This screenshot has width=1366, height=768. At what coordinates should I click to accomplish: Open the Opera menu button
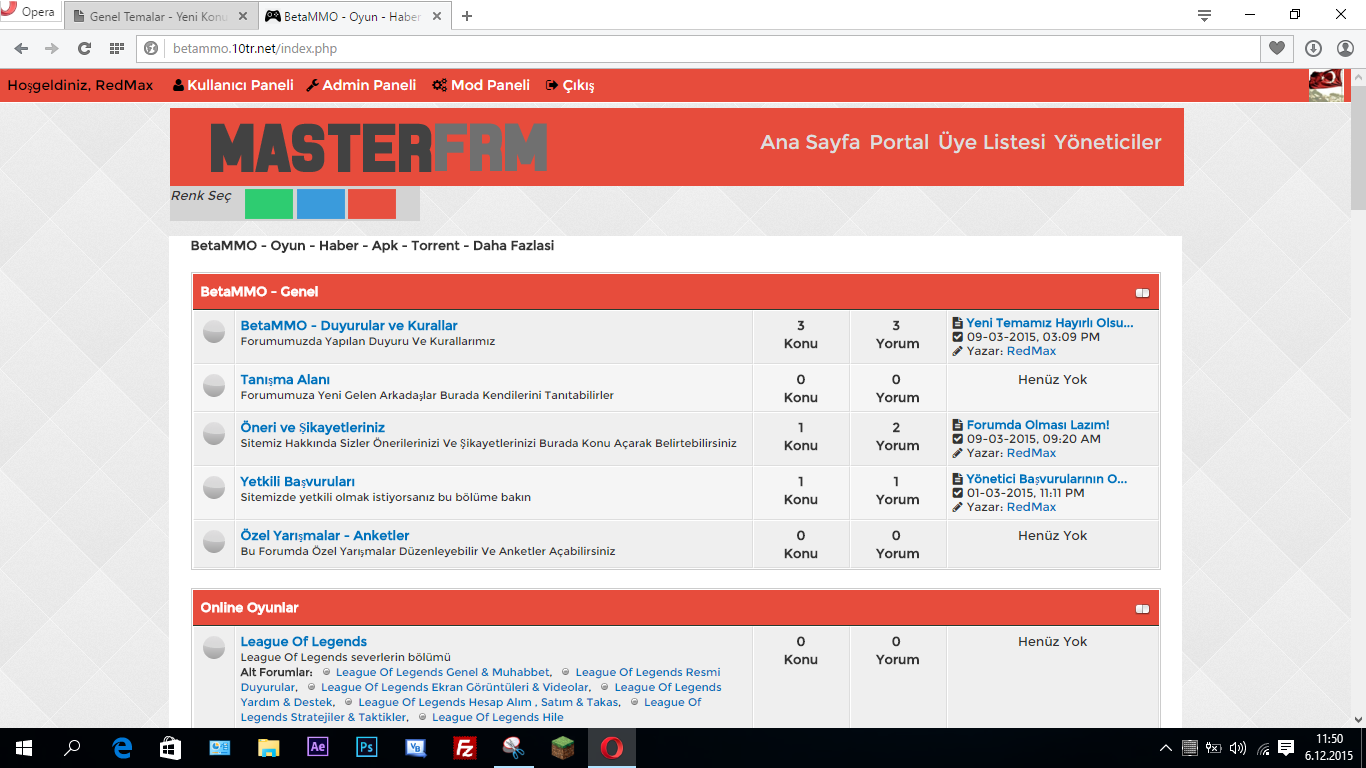click(x=29, y=13)
